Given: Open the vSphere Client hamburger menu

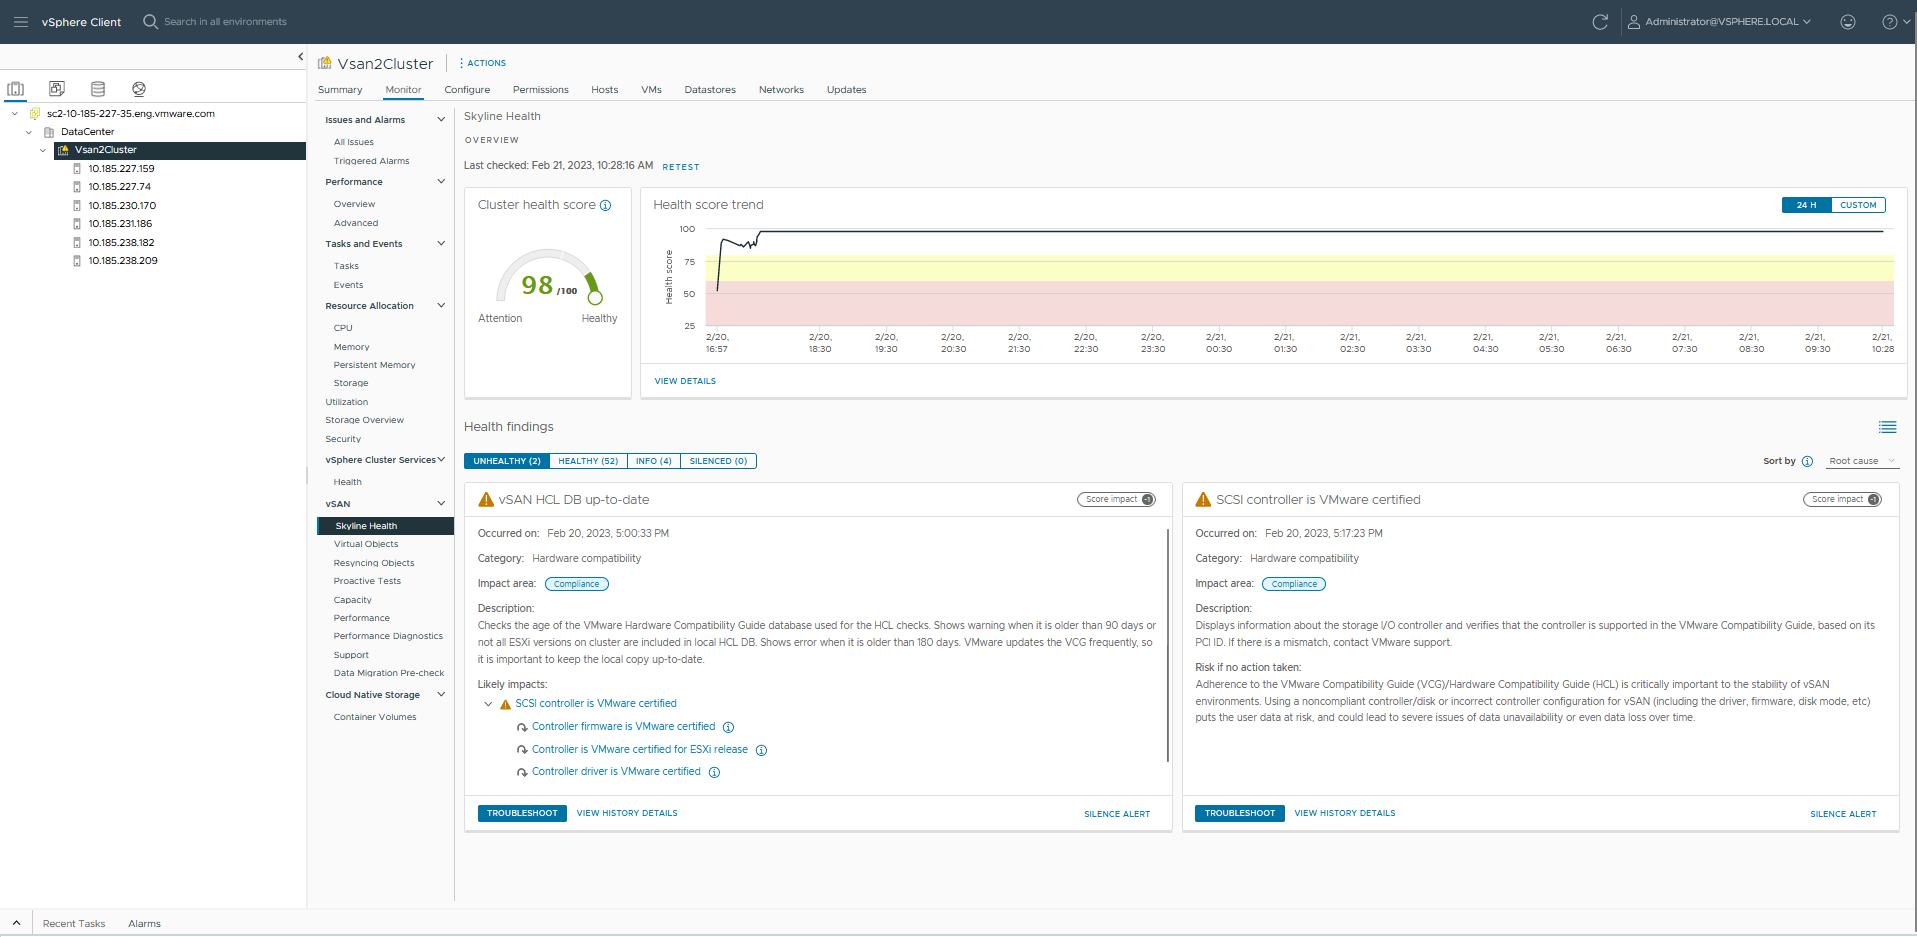Looking at the screenshot, I should pos(21,22).
